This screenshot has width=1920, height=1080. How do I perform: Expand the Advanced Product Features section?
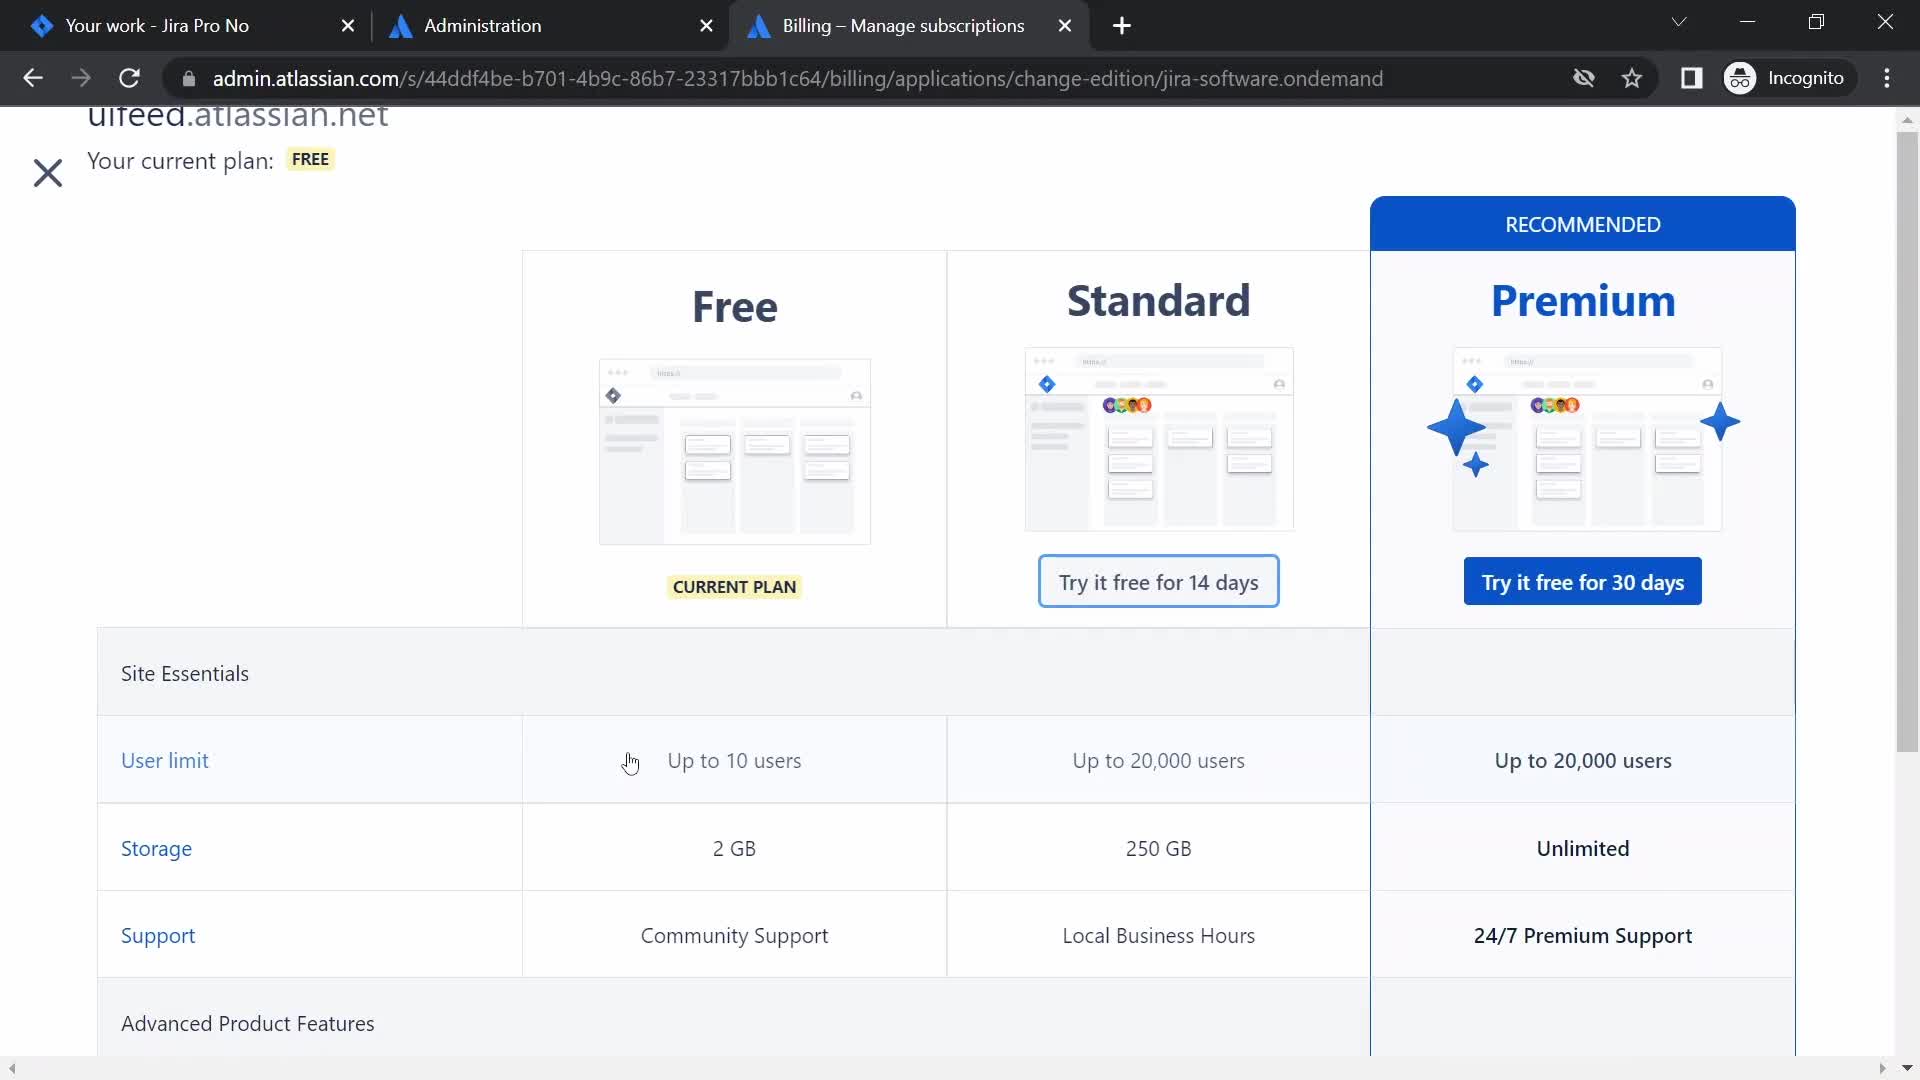click(x=248, y=1022)
